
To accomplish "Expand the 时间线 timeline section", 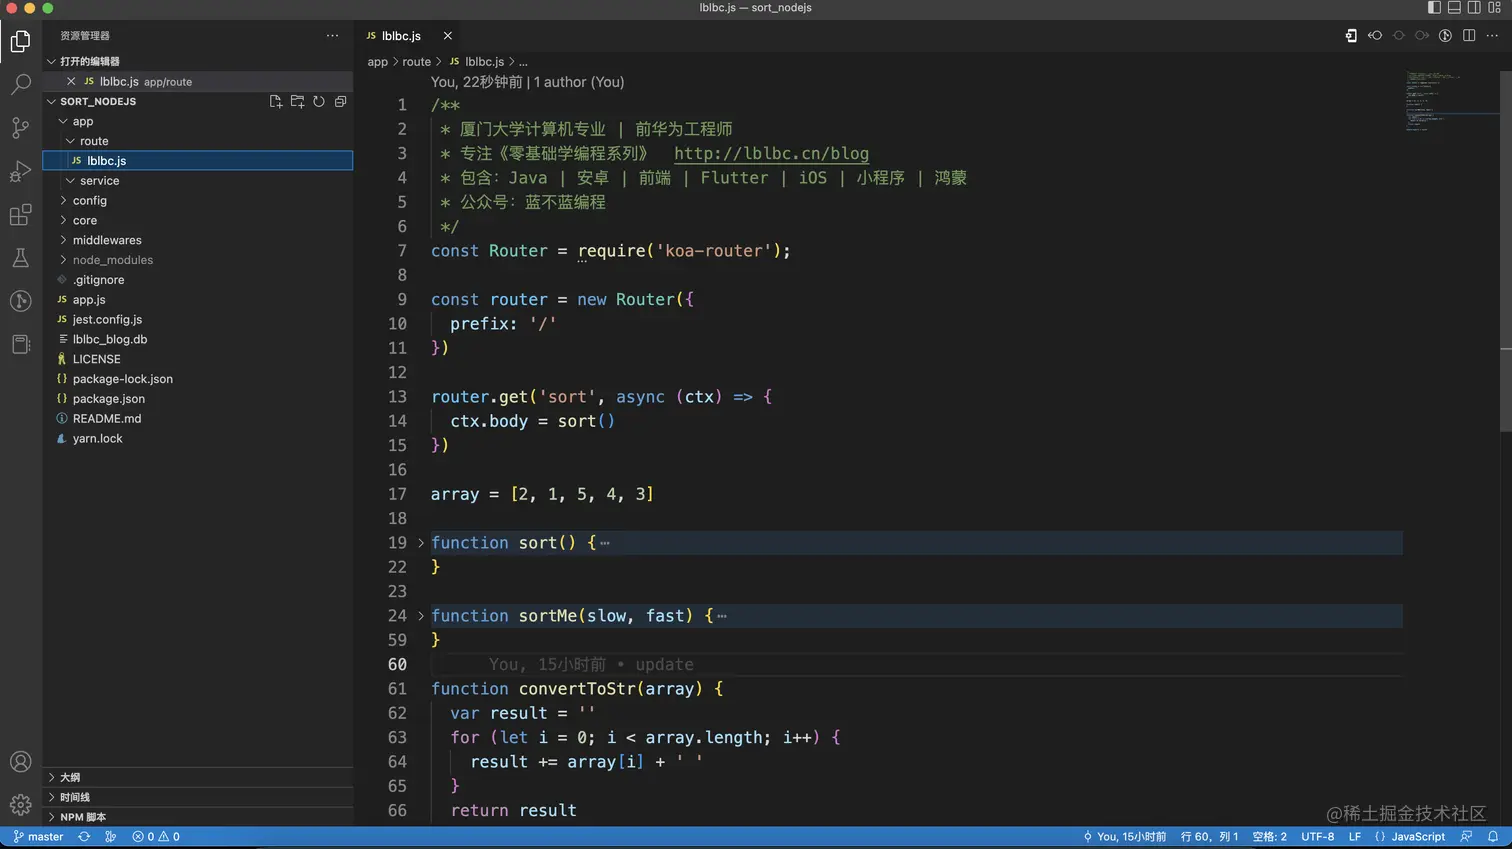I will coord(198,797).
